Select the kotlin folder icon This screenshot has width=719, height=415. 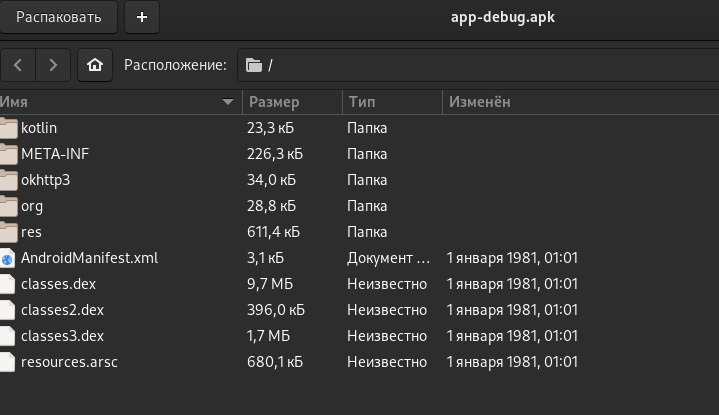8,128
